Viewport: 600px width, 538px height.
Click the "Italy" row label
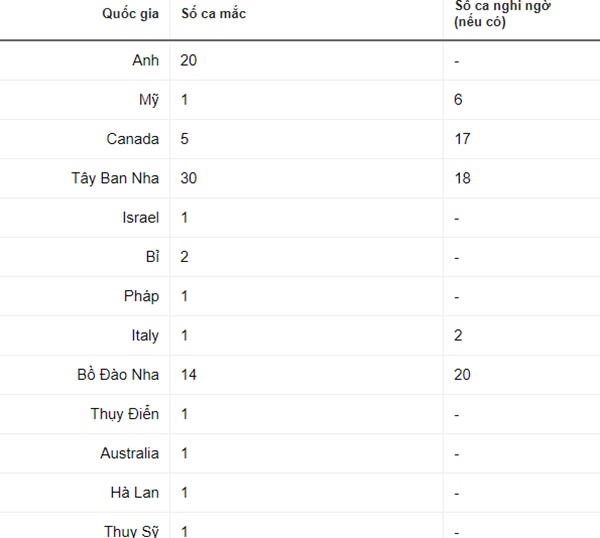tap(144, 335)
